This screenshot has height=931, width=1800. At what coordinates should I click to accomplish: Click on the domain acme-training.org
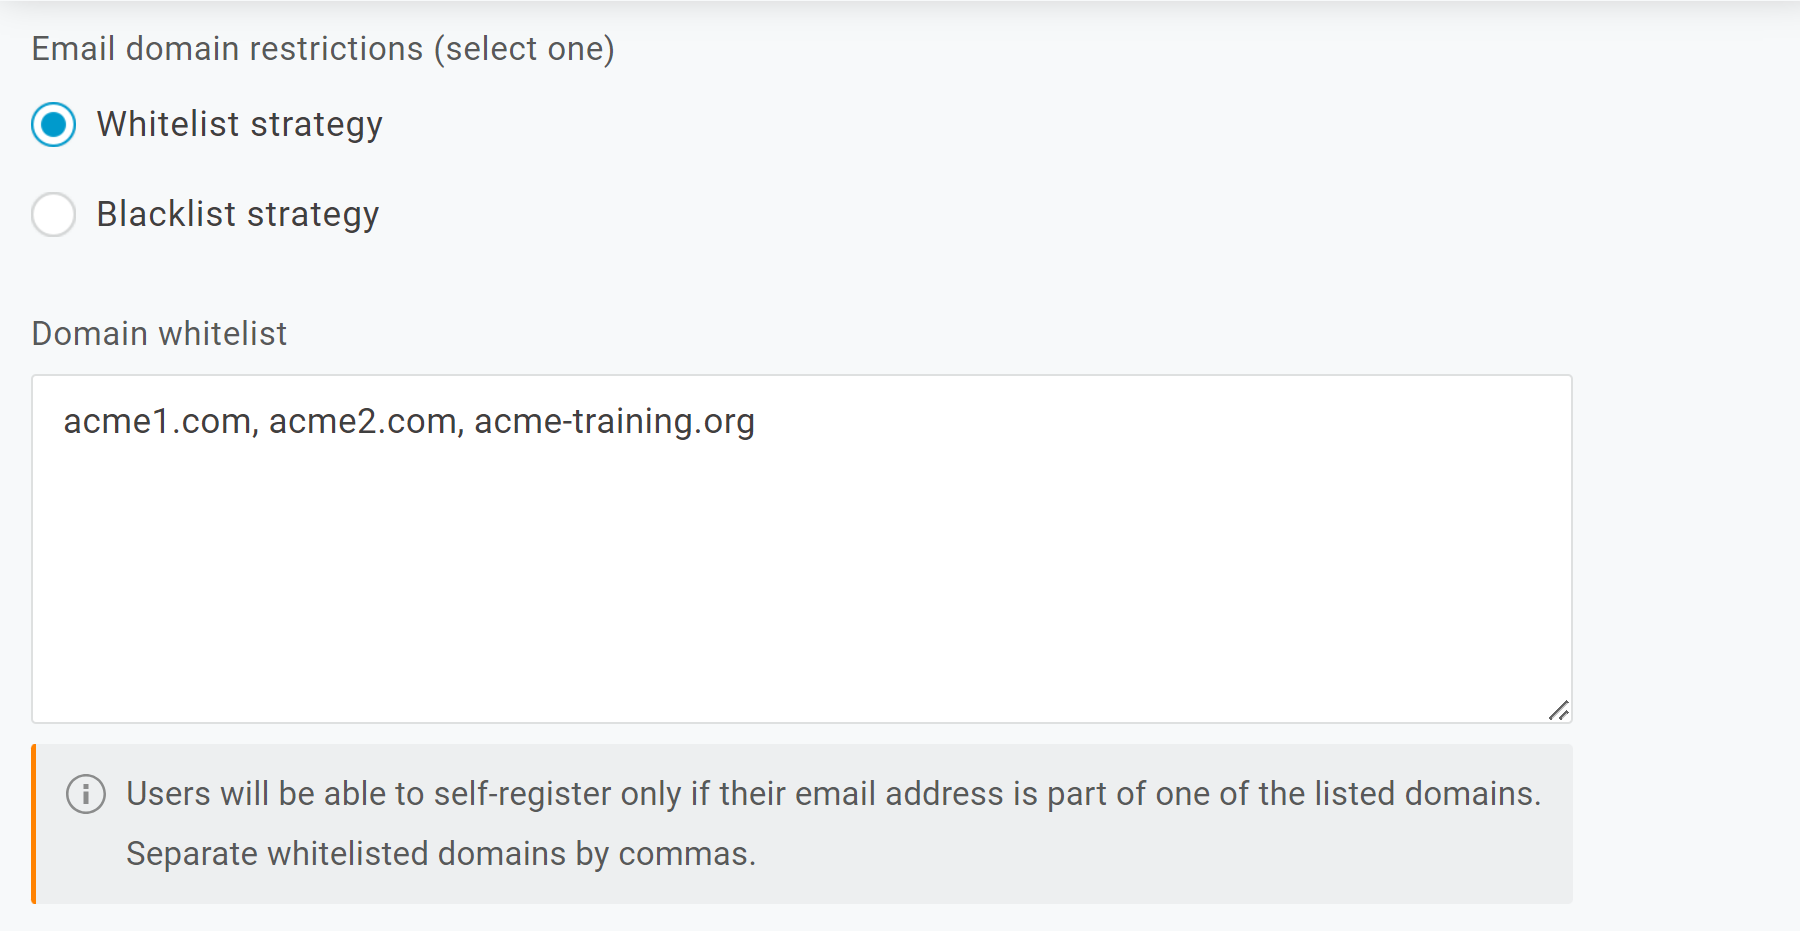pos(614,421)
